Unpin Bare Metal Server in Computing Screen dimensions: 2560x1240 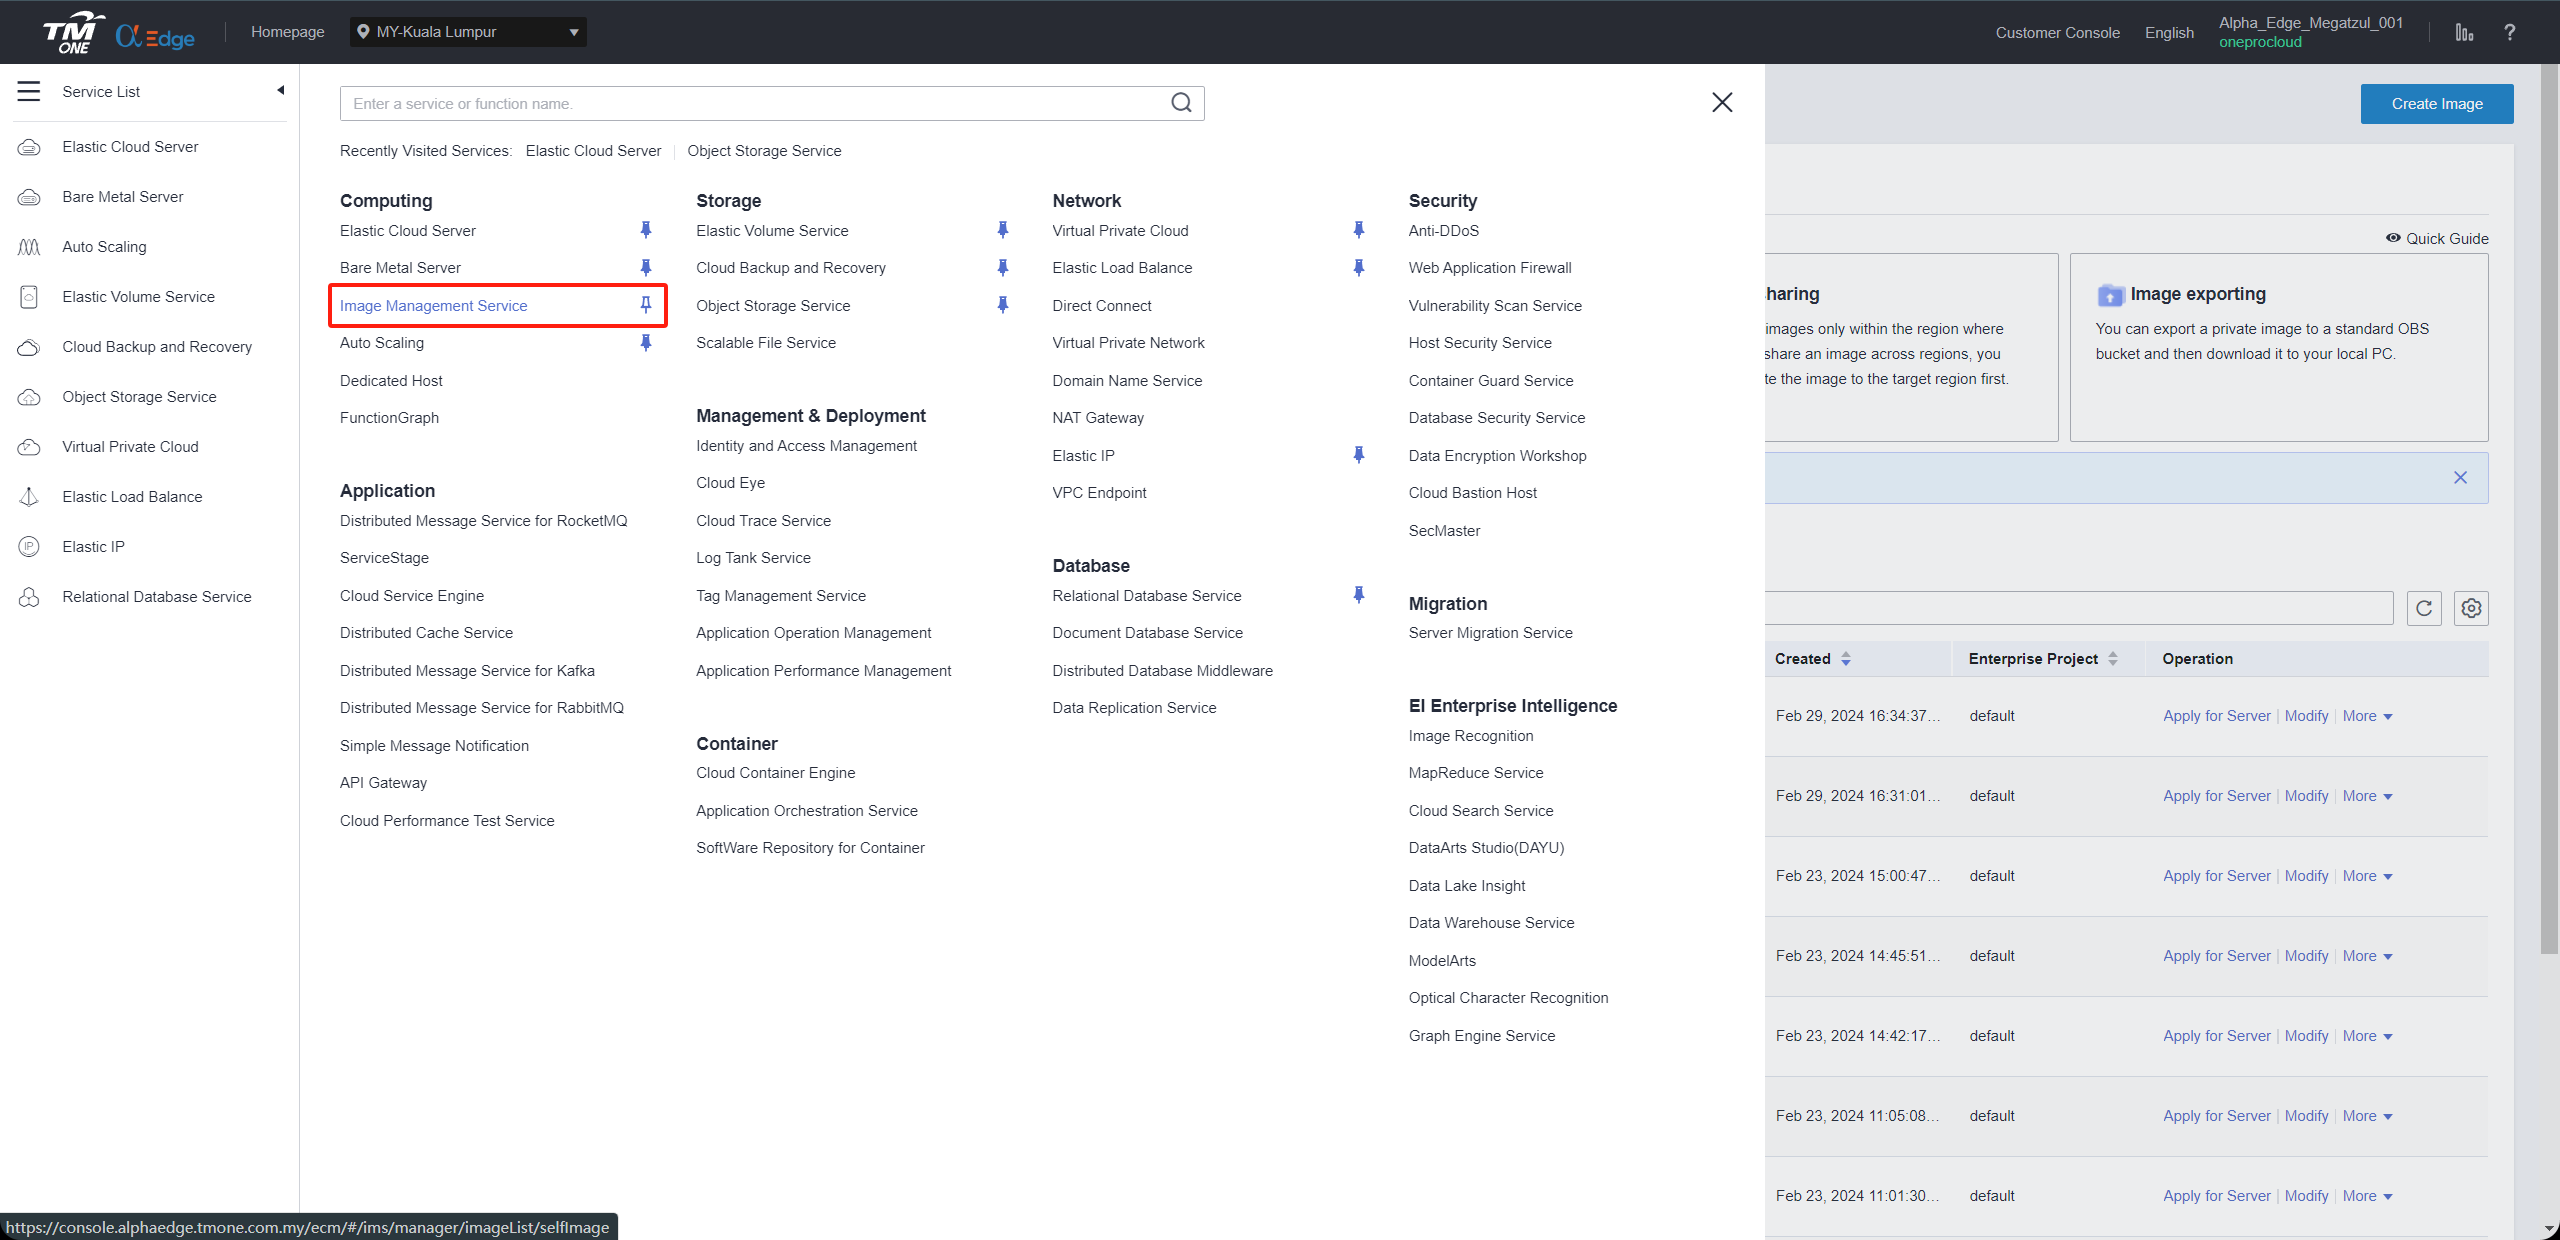pyautogui.click(x=646, y=267)
